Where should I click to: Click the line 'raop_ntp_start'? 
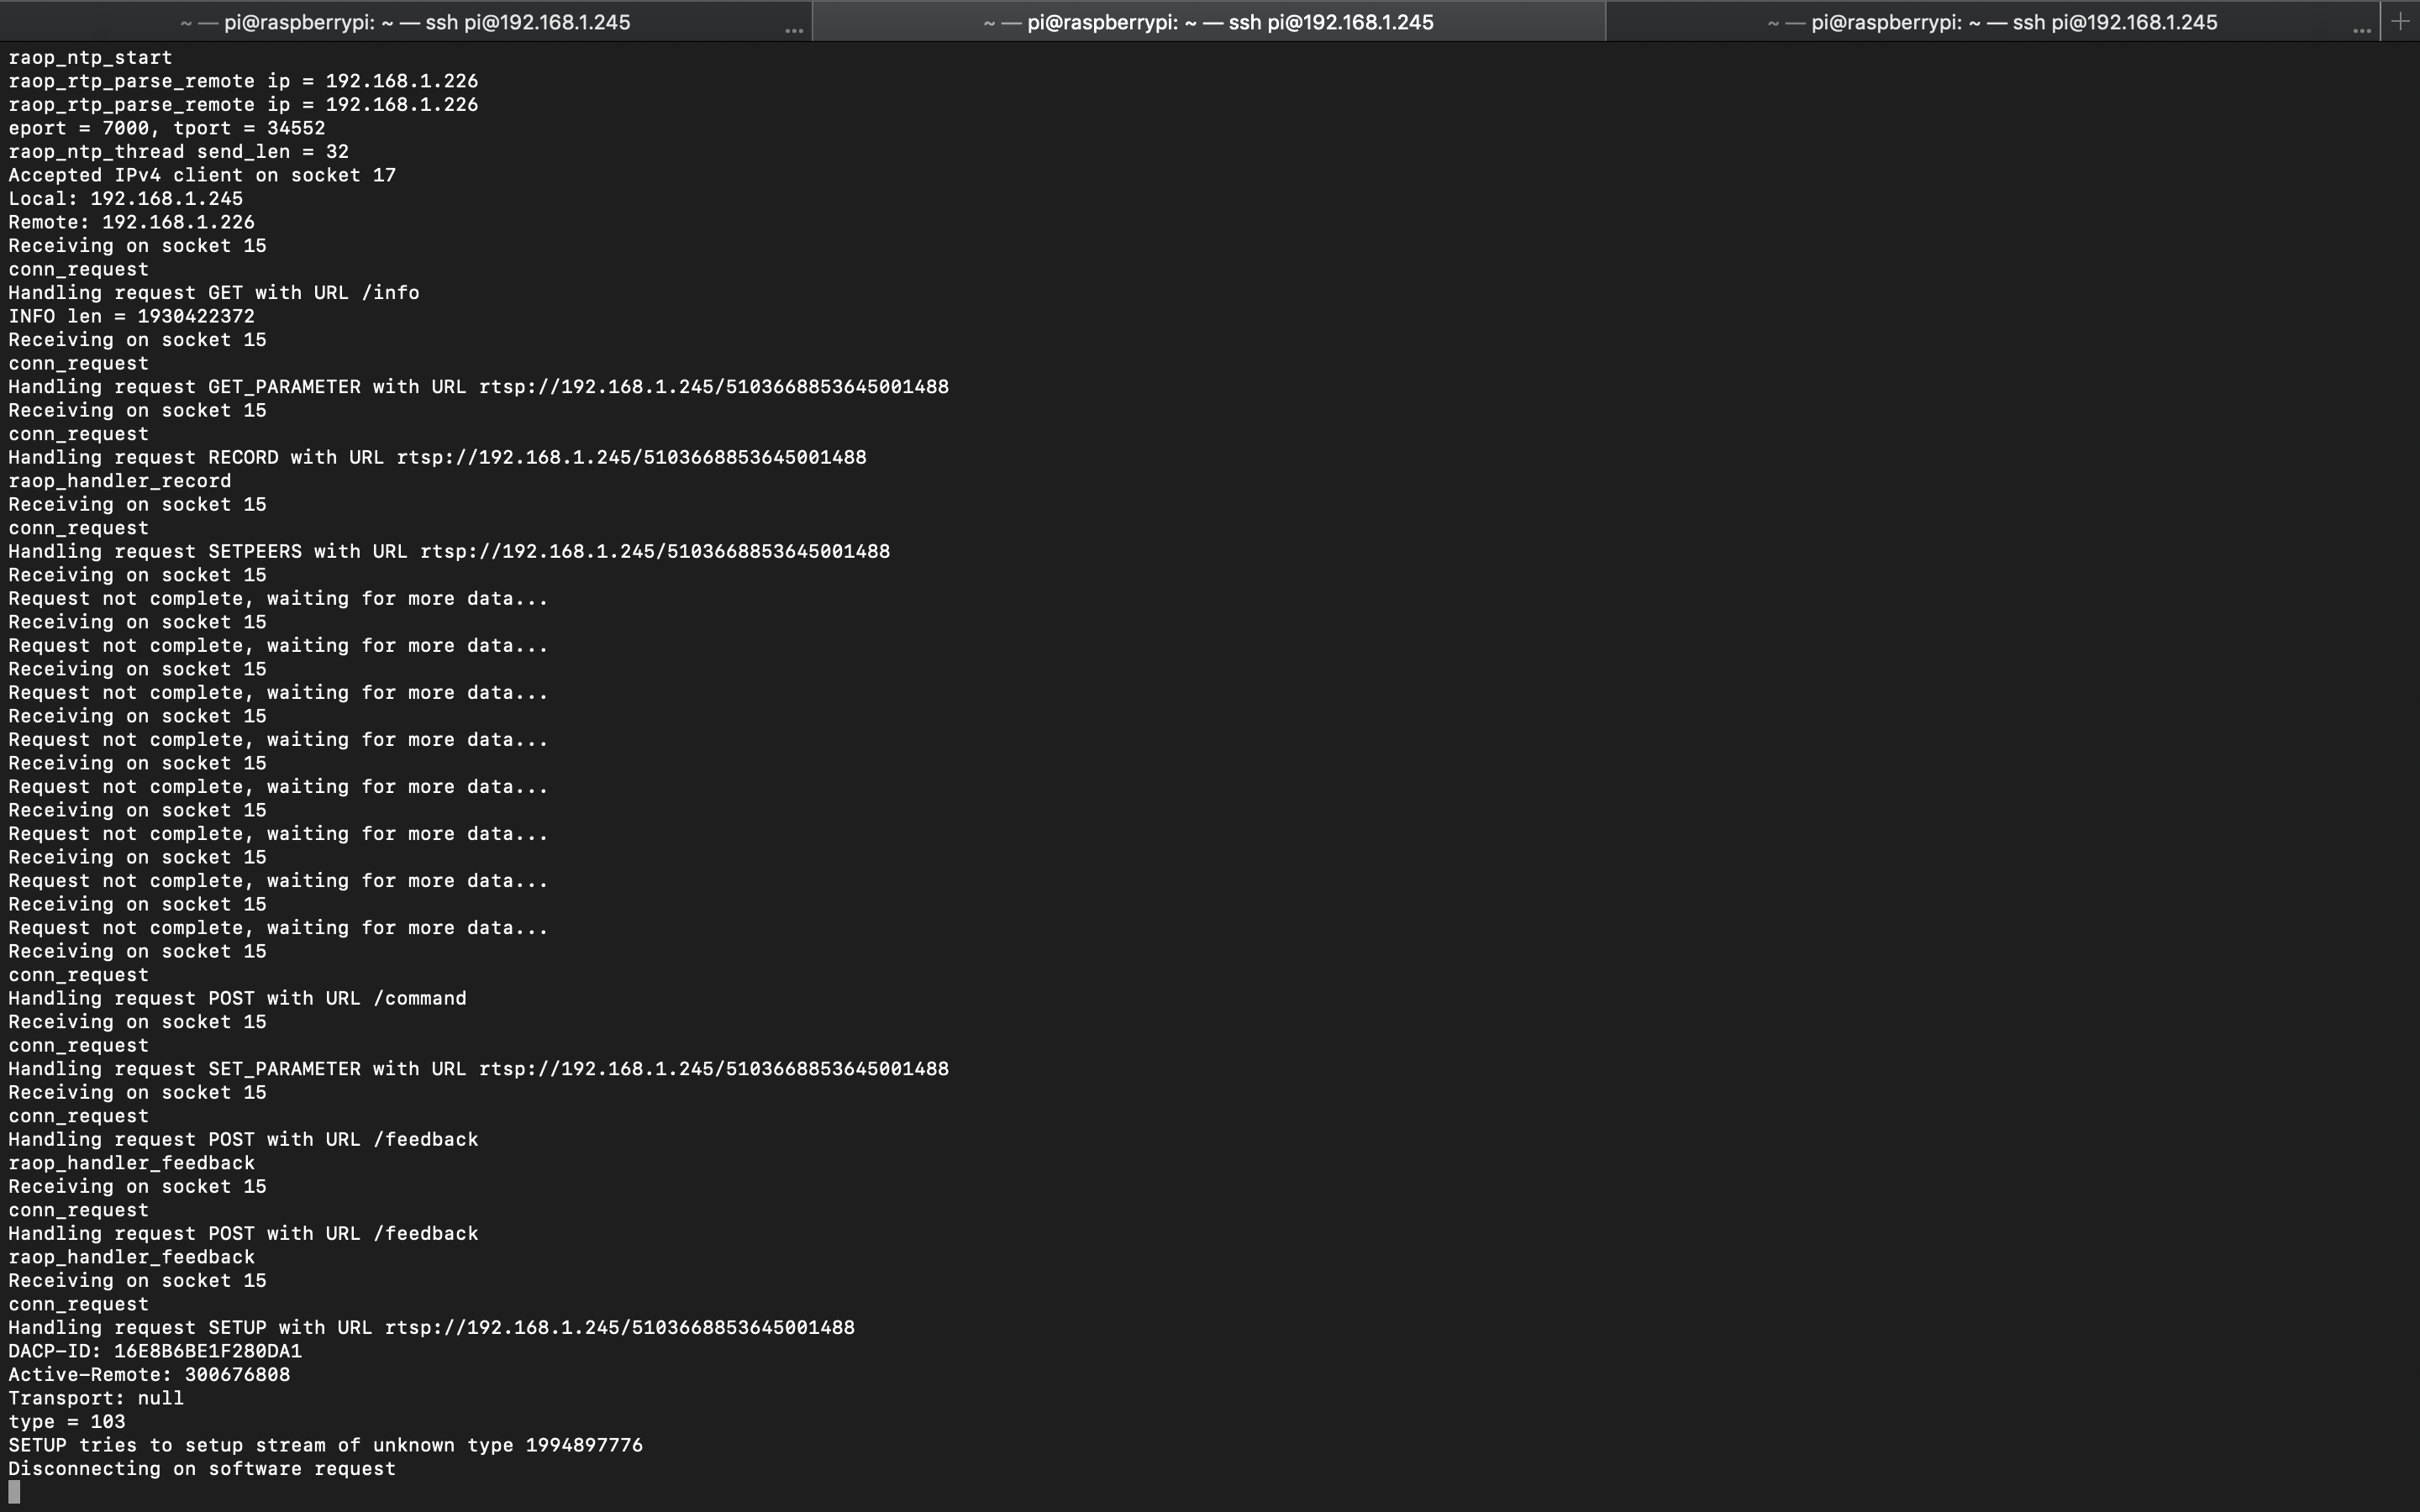pyautogui.click(x=90, y=58)
